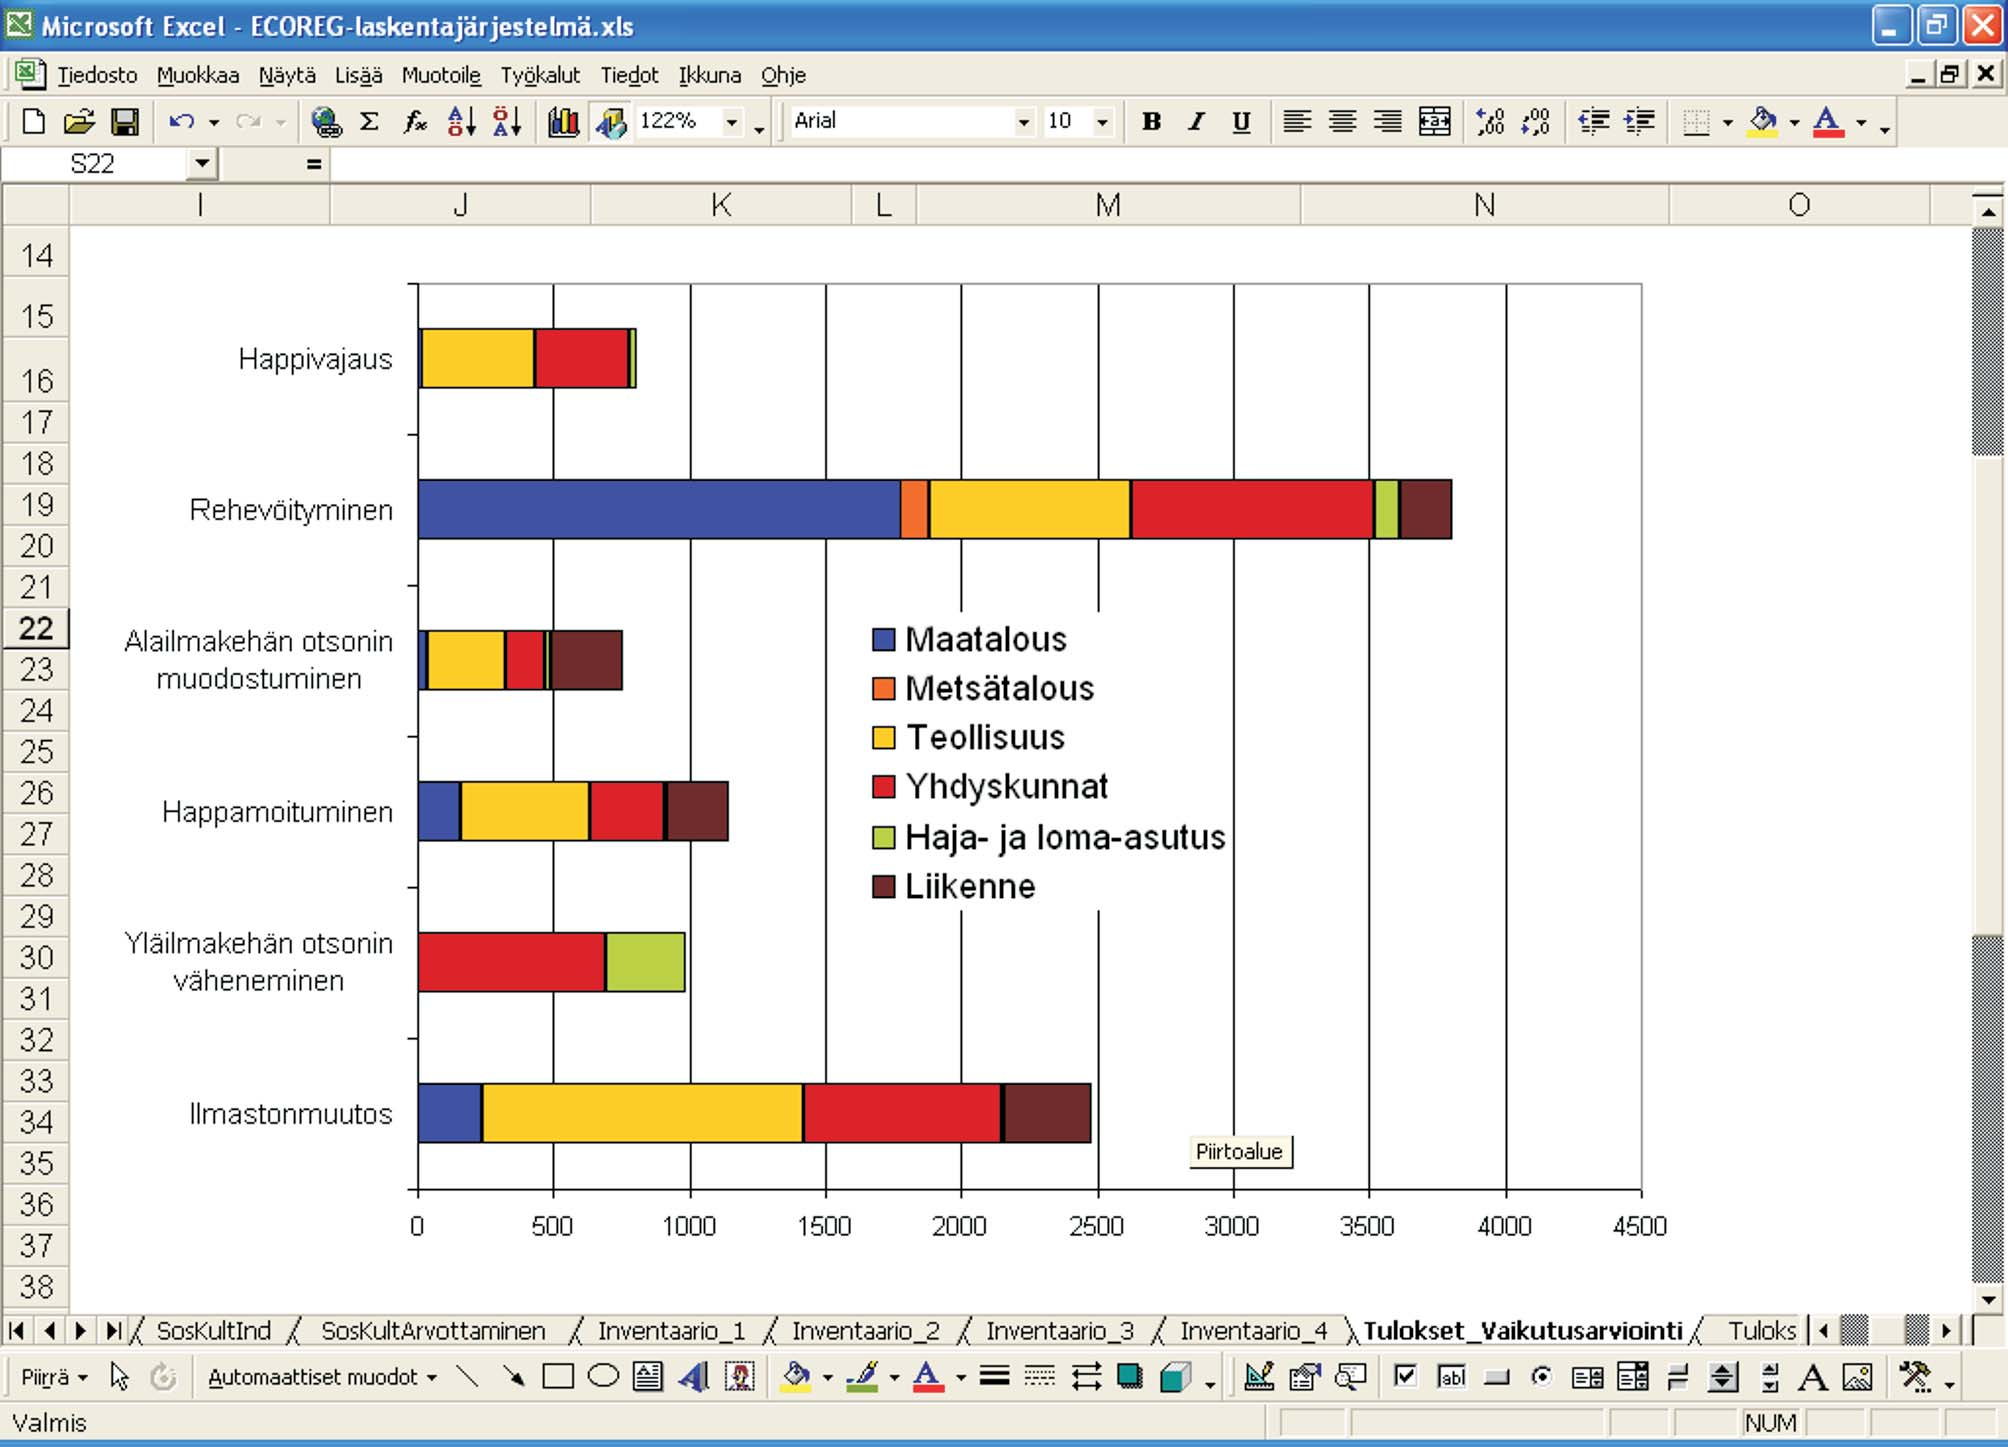
Task: Save the workbook with the floppy disk icon
Action: pyautogui.click(x=124, y=122)
